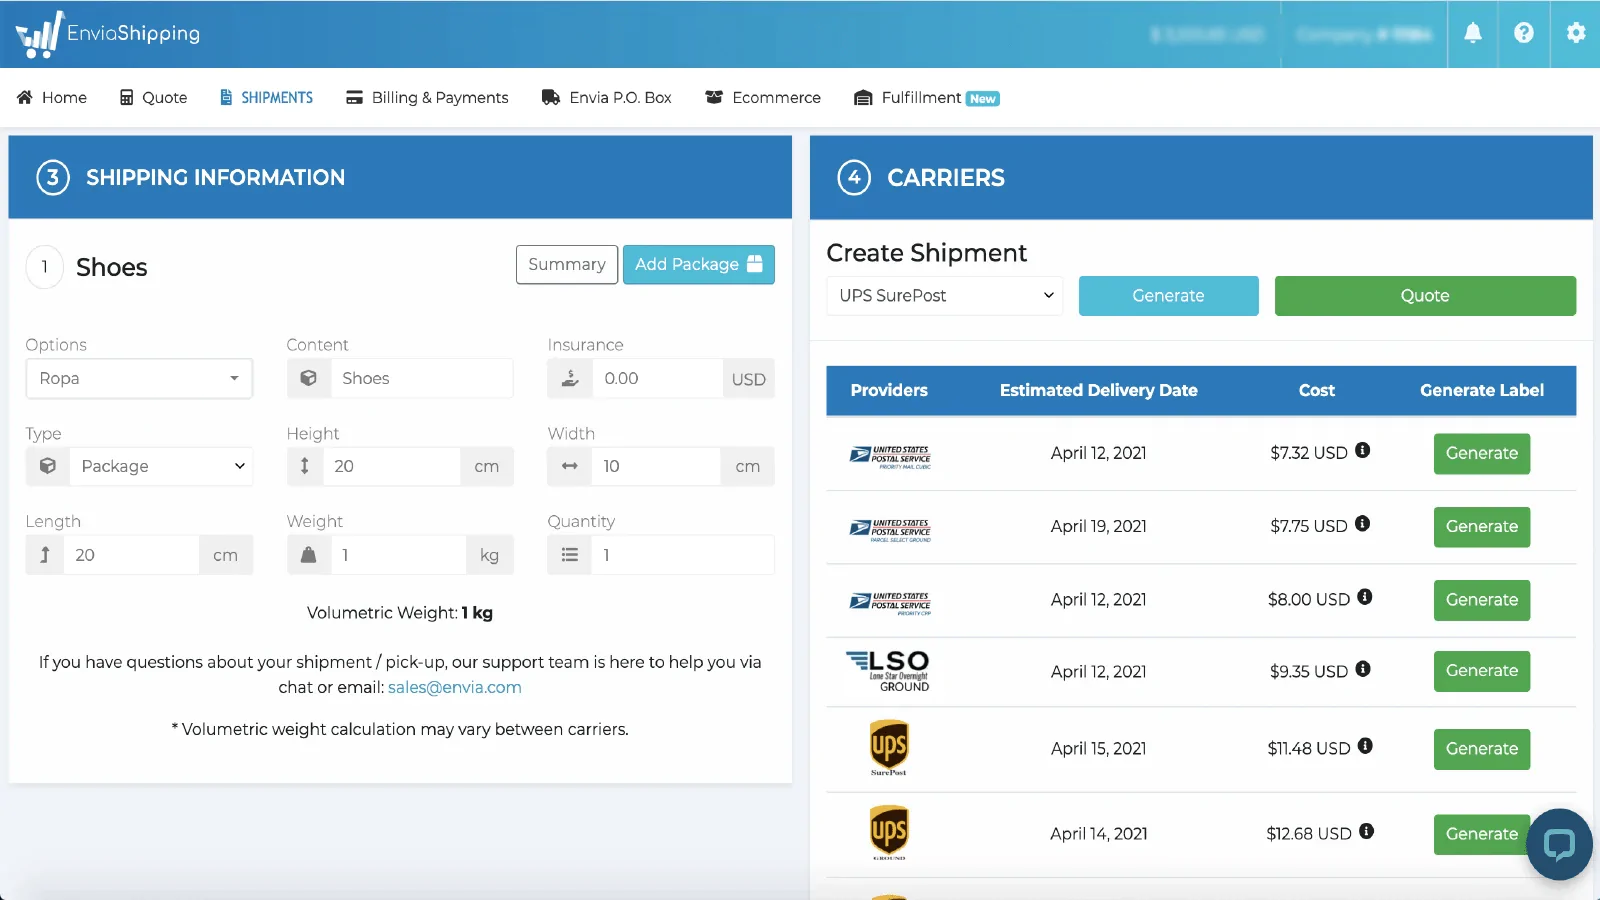Image resolution: width=1600 pixels, height=900 pixels.
Task: Open the Ecommerce menu item
Action: (x=763, y=98)
